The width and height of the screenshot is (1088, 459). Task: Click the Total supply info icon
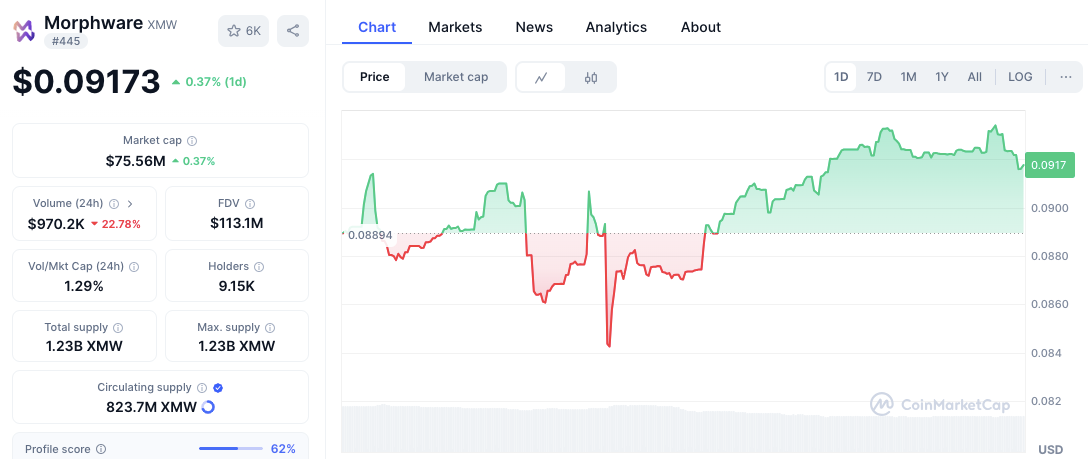click(x=118, y=328)
